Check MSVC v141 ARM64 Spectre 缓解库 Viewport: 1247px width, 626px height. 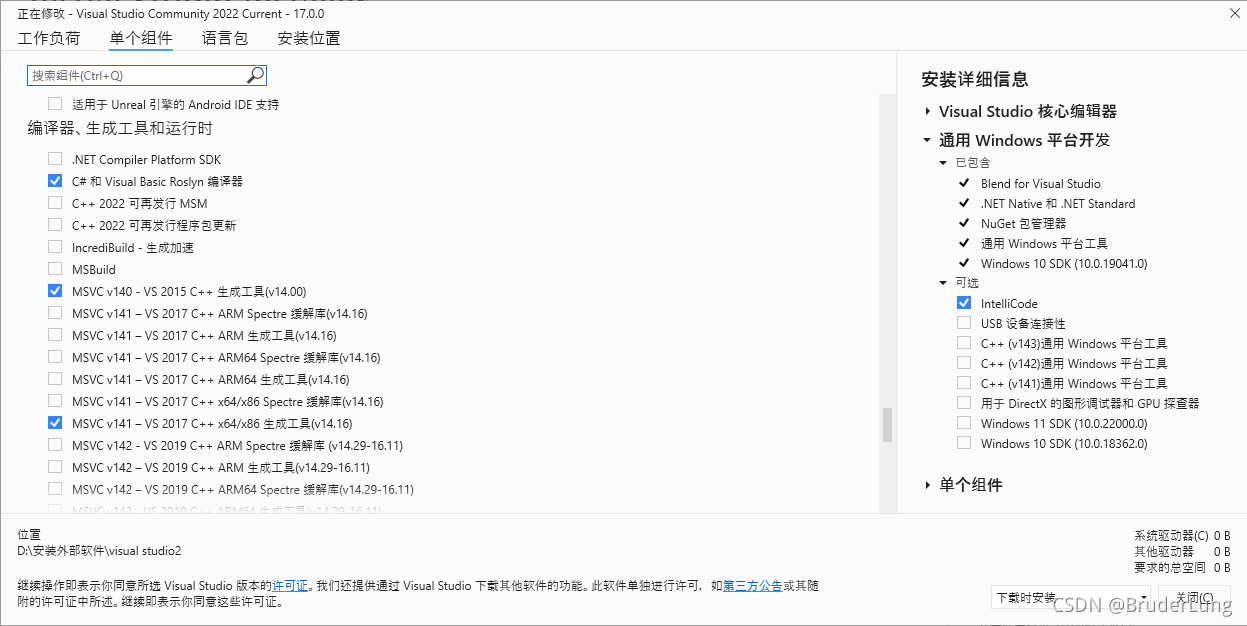55,358
